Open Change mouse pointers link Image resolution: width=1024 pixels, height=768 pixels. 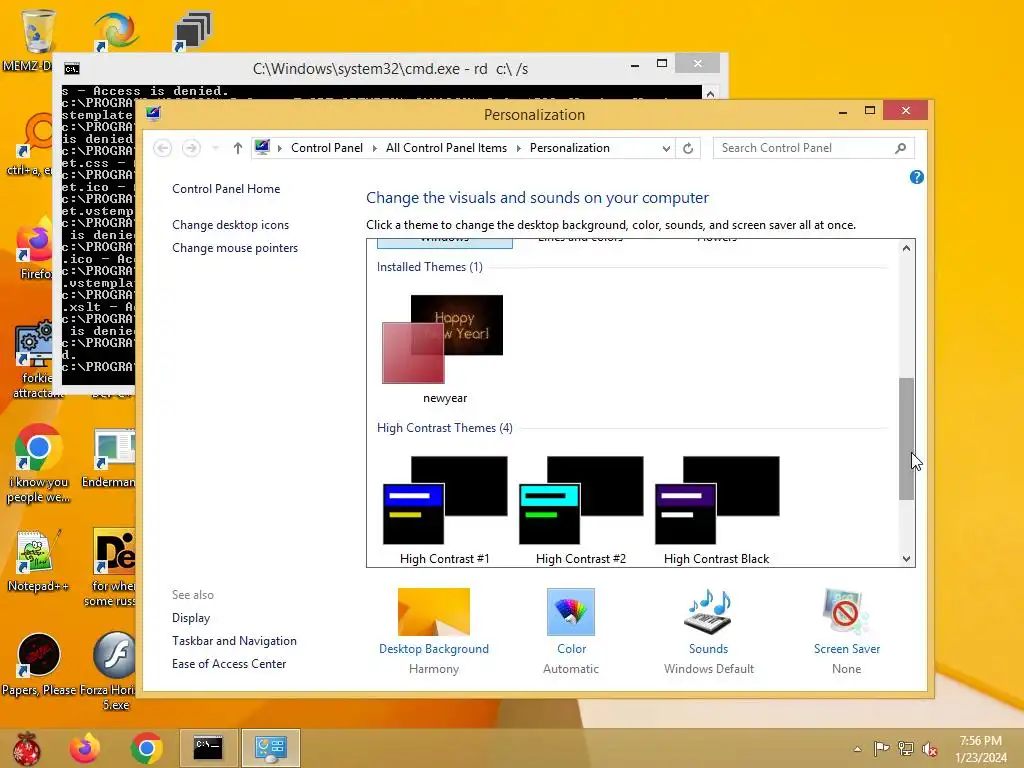coord(235,248)
